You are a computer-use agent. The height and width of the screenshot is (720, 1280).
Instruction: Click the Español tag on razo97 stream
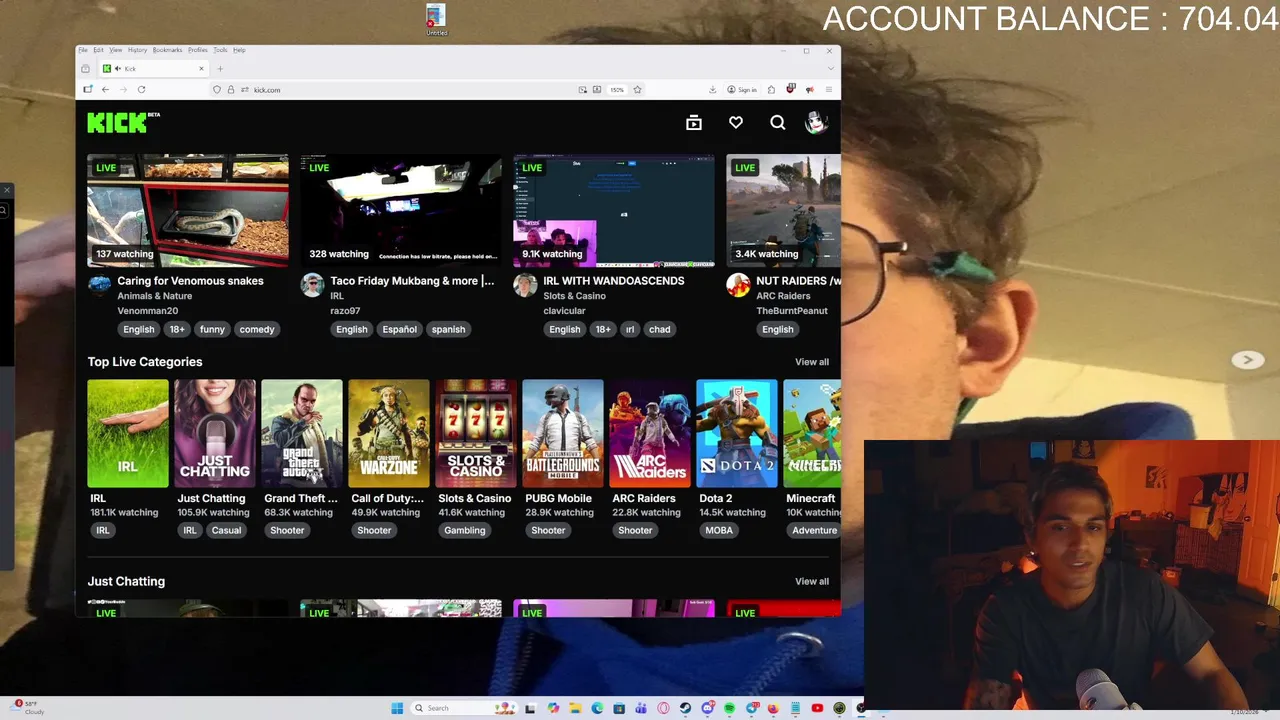tap(399, 329)
